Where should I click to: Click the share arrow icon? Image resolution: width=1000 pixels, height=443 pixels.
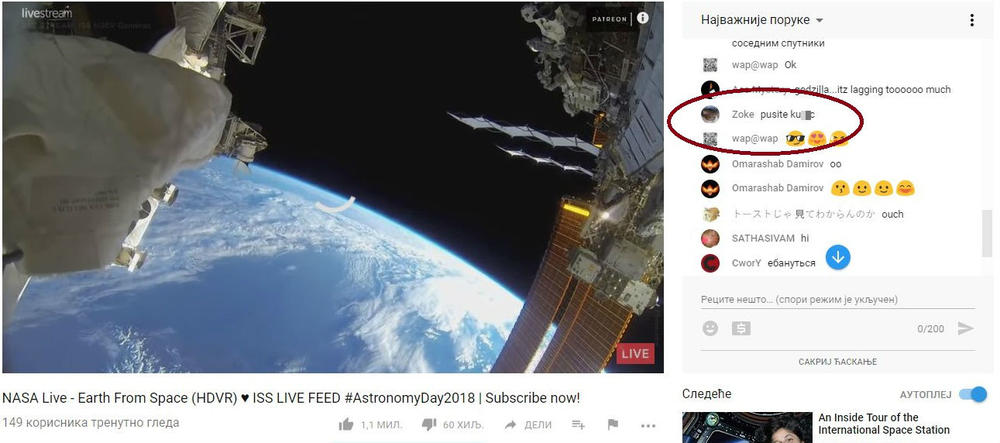510,425
